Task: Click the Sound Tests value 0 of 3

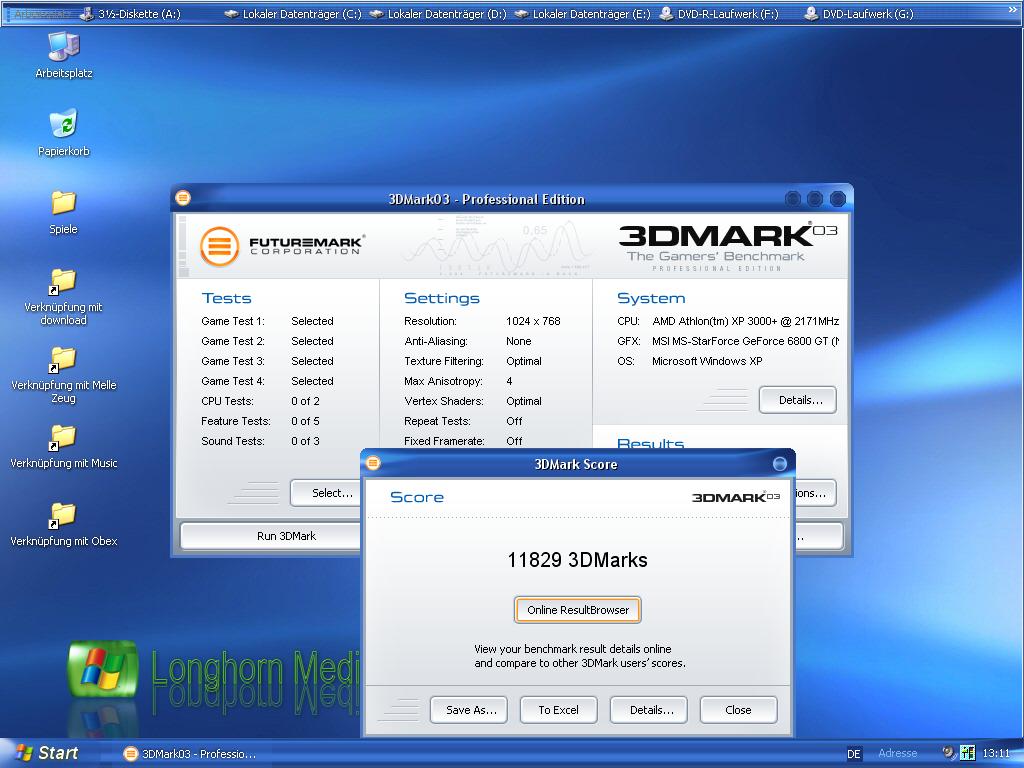Action: coord(305,441)
